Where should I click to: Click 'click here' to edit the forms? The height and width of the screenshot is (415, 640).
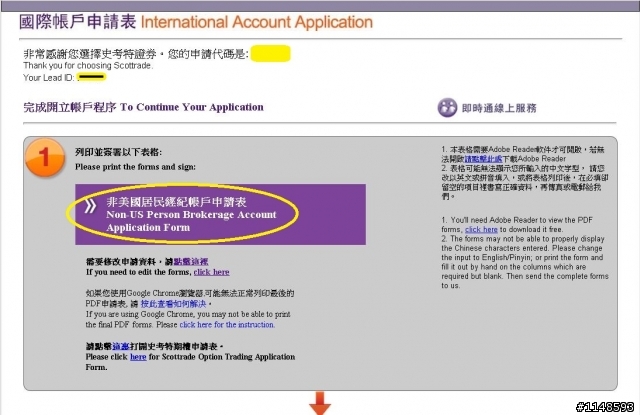click(x=211, y=272)
